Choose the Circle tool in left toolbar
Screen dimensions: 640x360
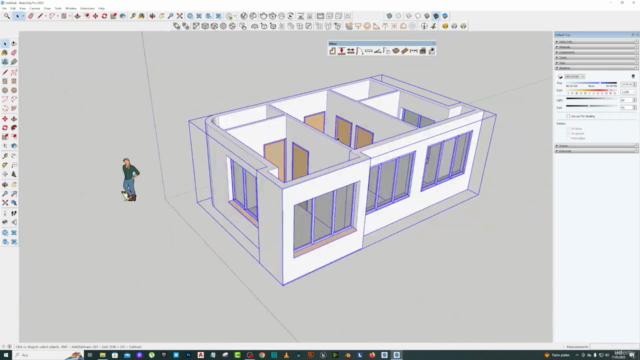tap(5, 90)
